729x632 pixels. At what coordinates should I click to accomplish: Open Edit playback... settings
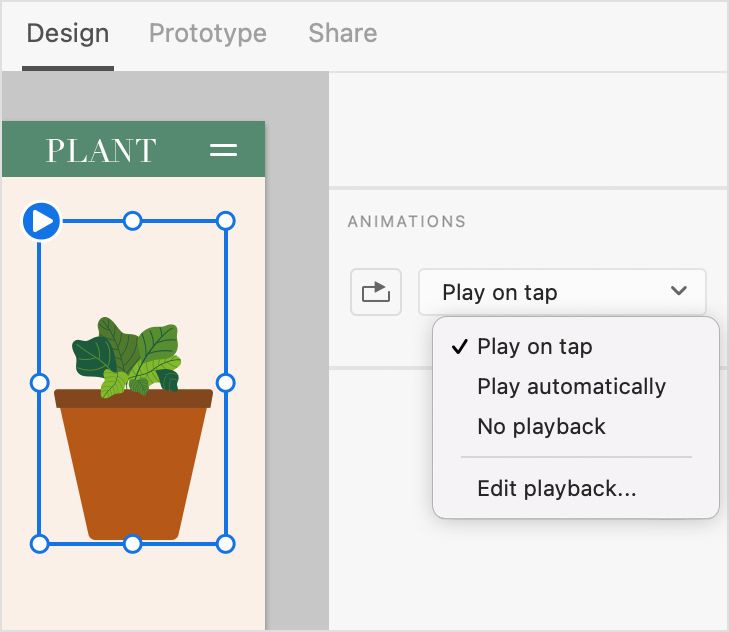(x=556, y=489)
